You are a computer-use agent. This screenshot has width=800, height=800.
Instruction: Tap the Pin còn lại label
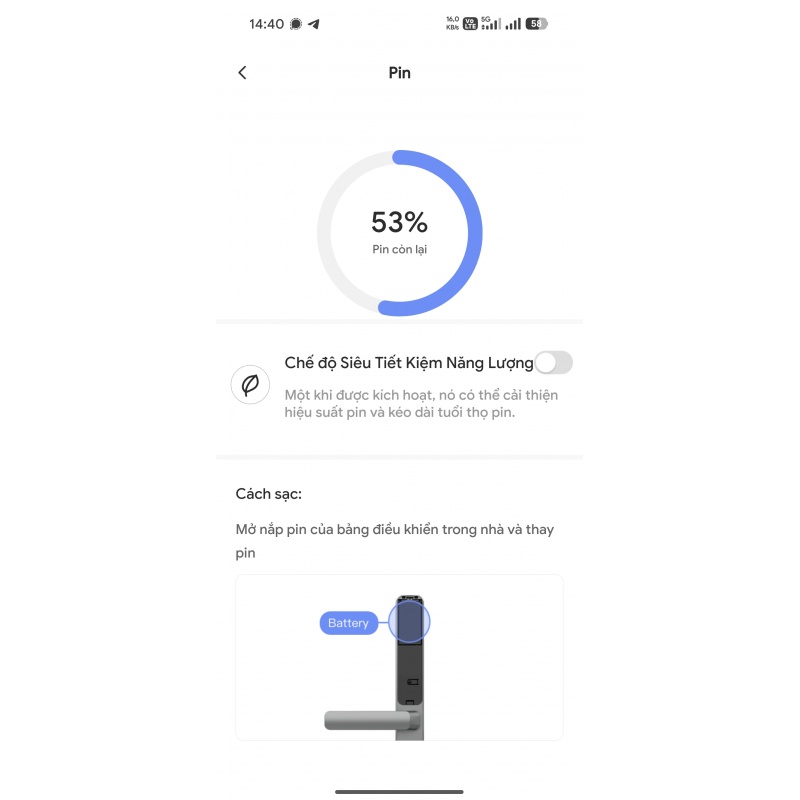(x=399, y=250)
